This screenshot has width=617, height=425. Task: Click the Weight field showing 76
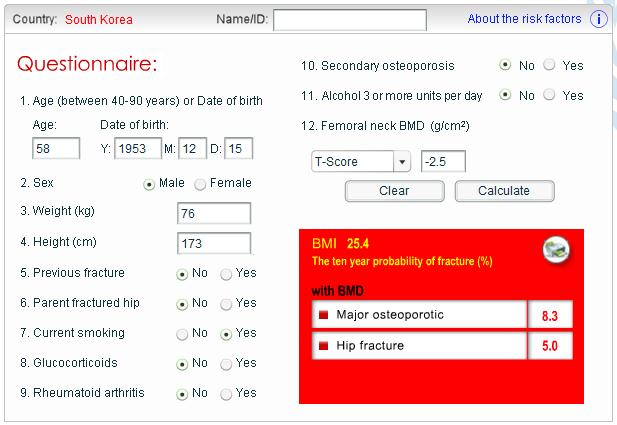click(x=214, y=213)
